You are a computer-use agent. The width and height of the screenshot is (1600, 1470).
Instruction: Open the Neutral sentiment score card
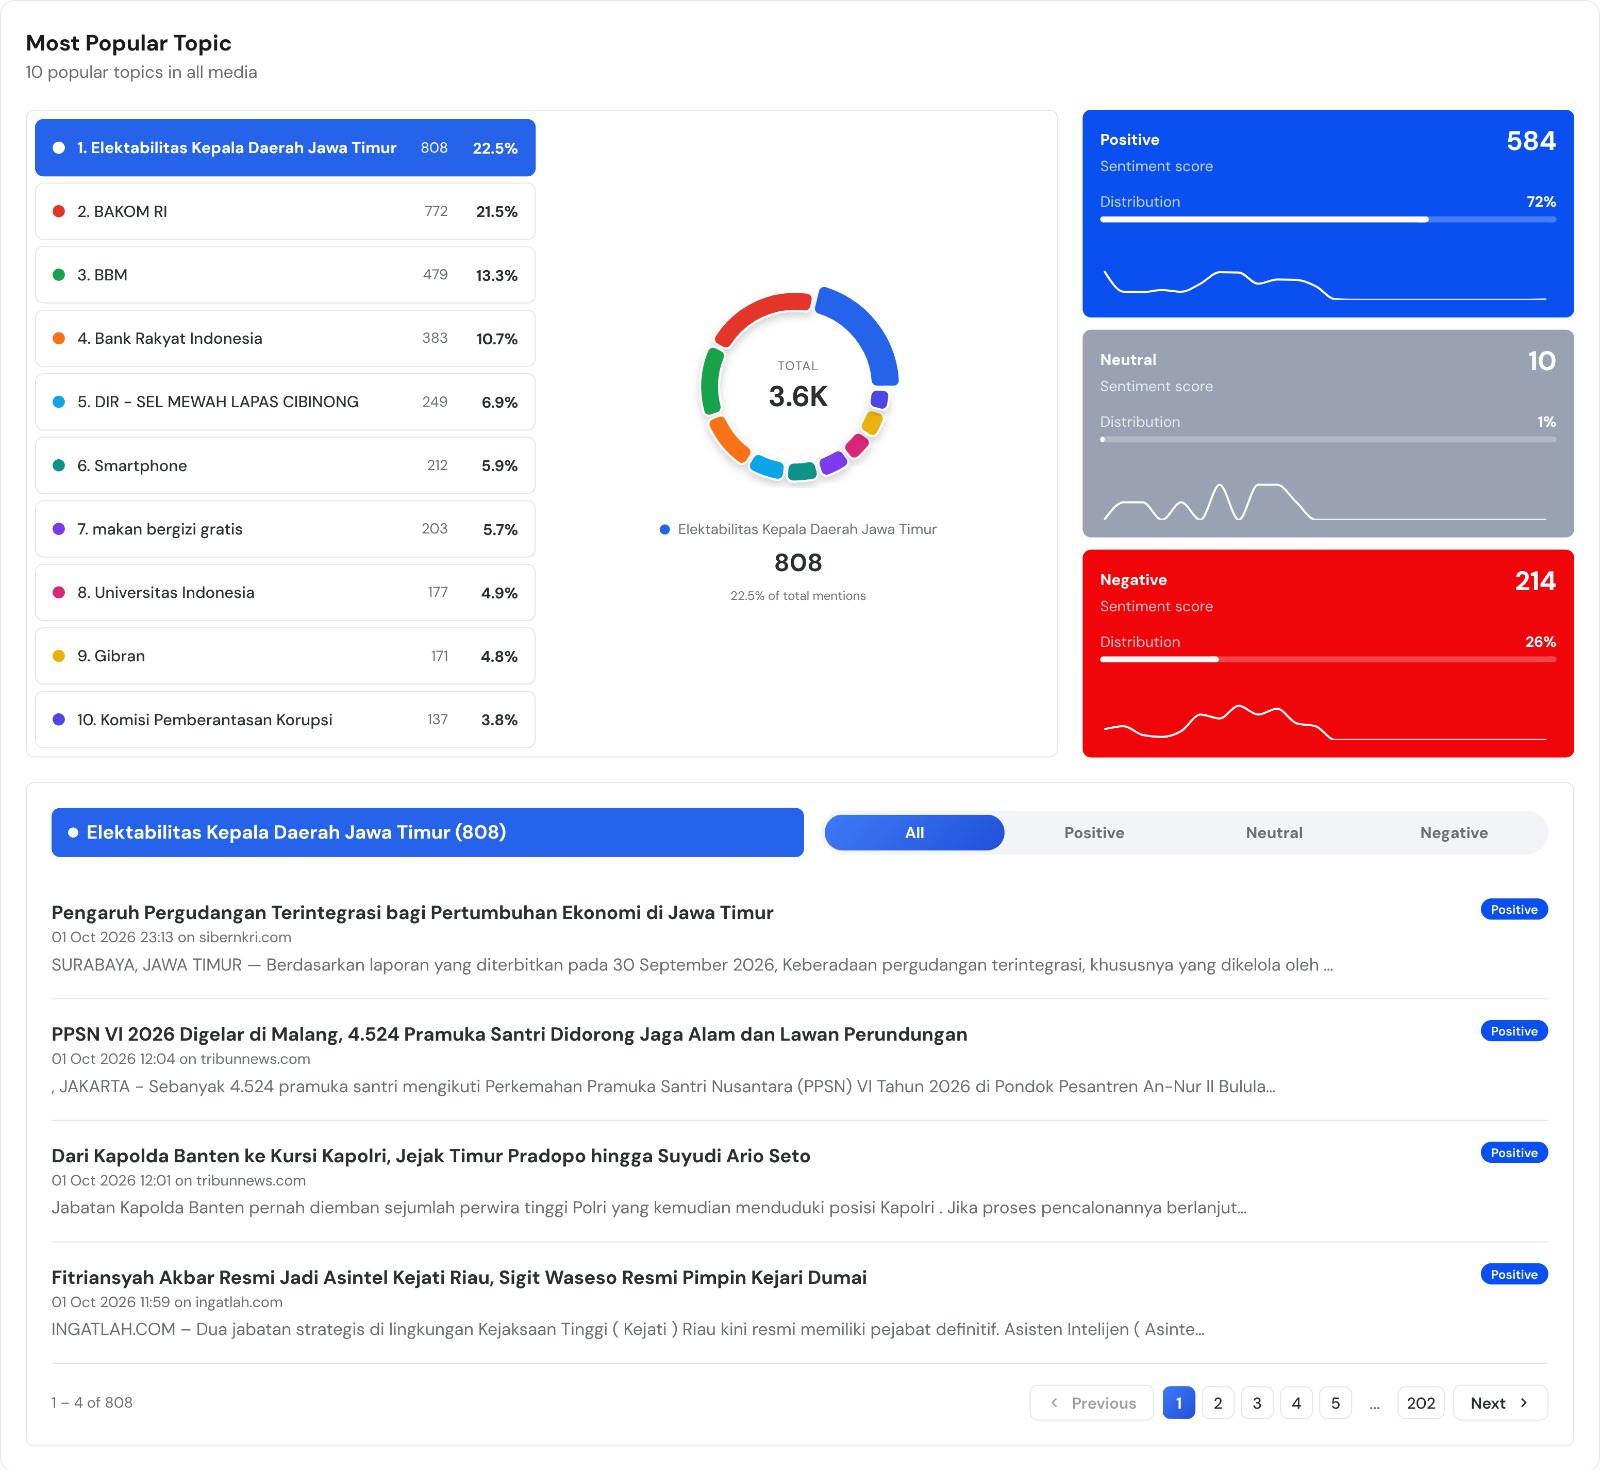pos(1328,434)
